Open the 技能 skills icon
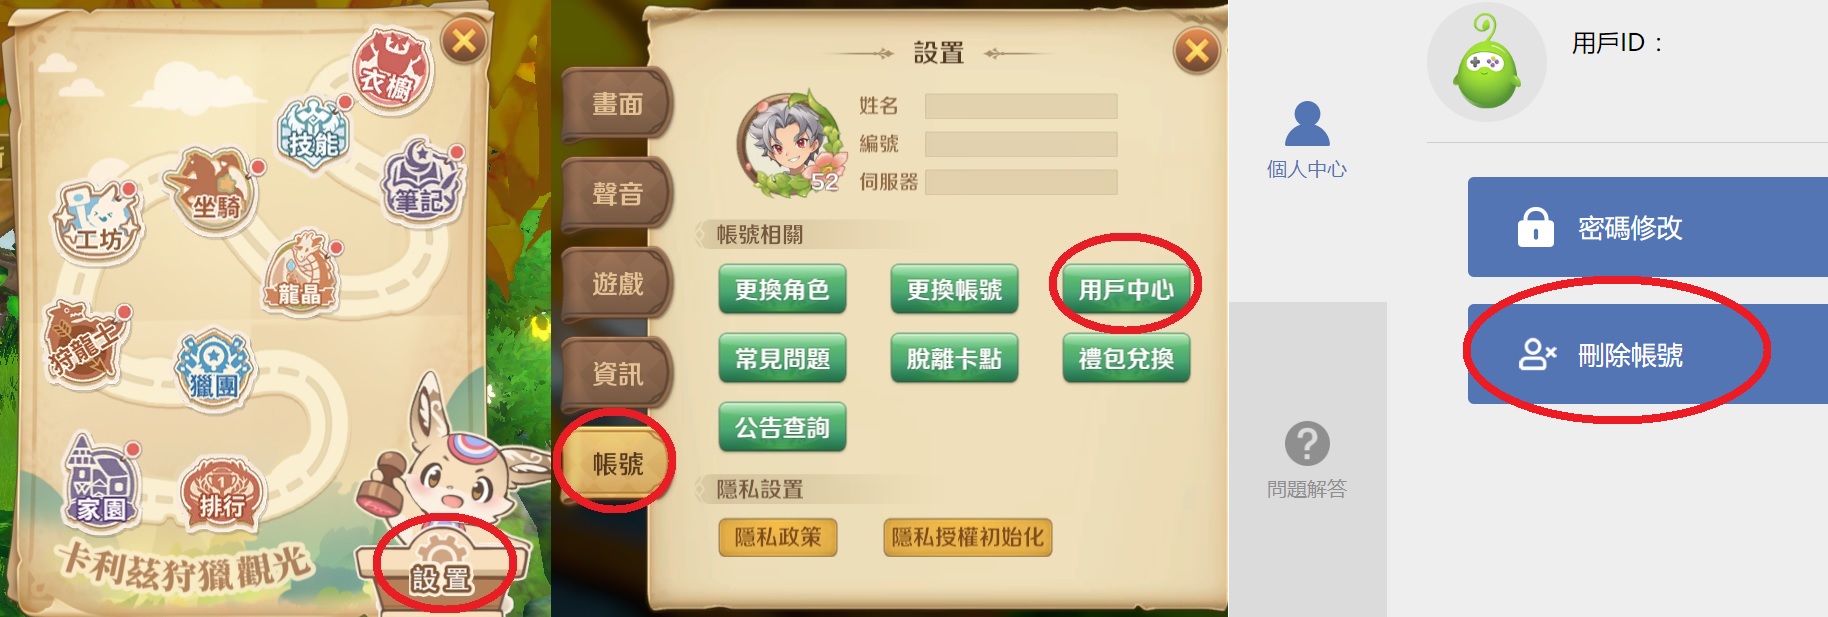This screenshot has height=617, width=1828. coord(314,134)
